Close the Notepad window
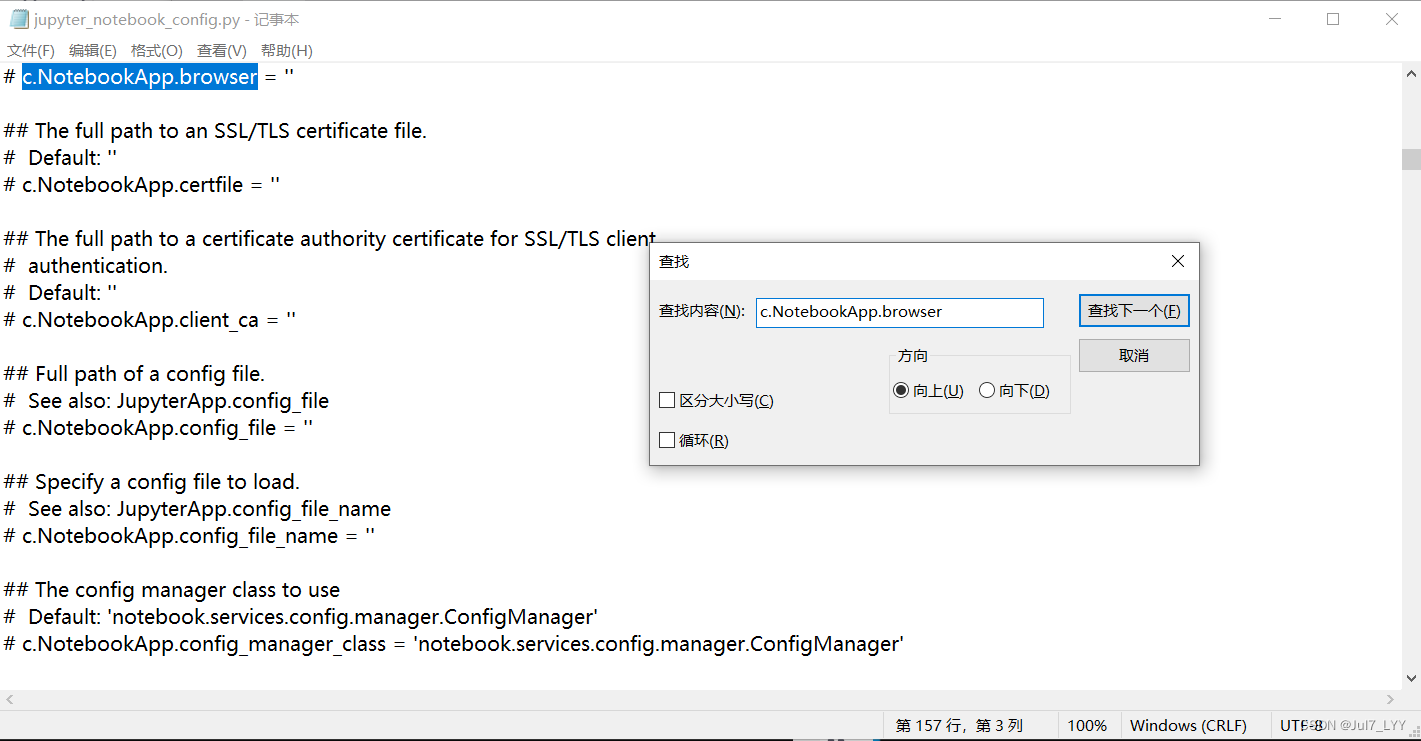The image size is (1421, 741). [1392, 19]
